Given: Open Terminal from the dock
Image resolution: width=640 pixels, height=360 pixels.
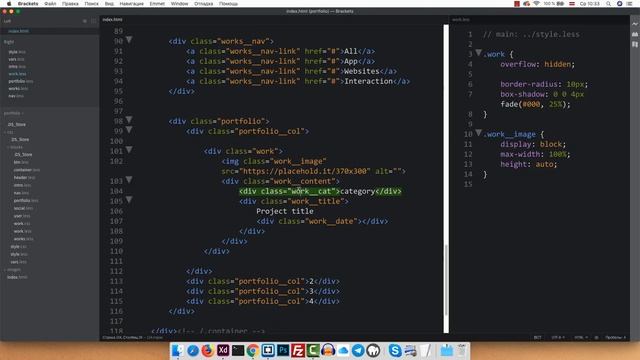Looking at the screenshot, I should [238, 350].
